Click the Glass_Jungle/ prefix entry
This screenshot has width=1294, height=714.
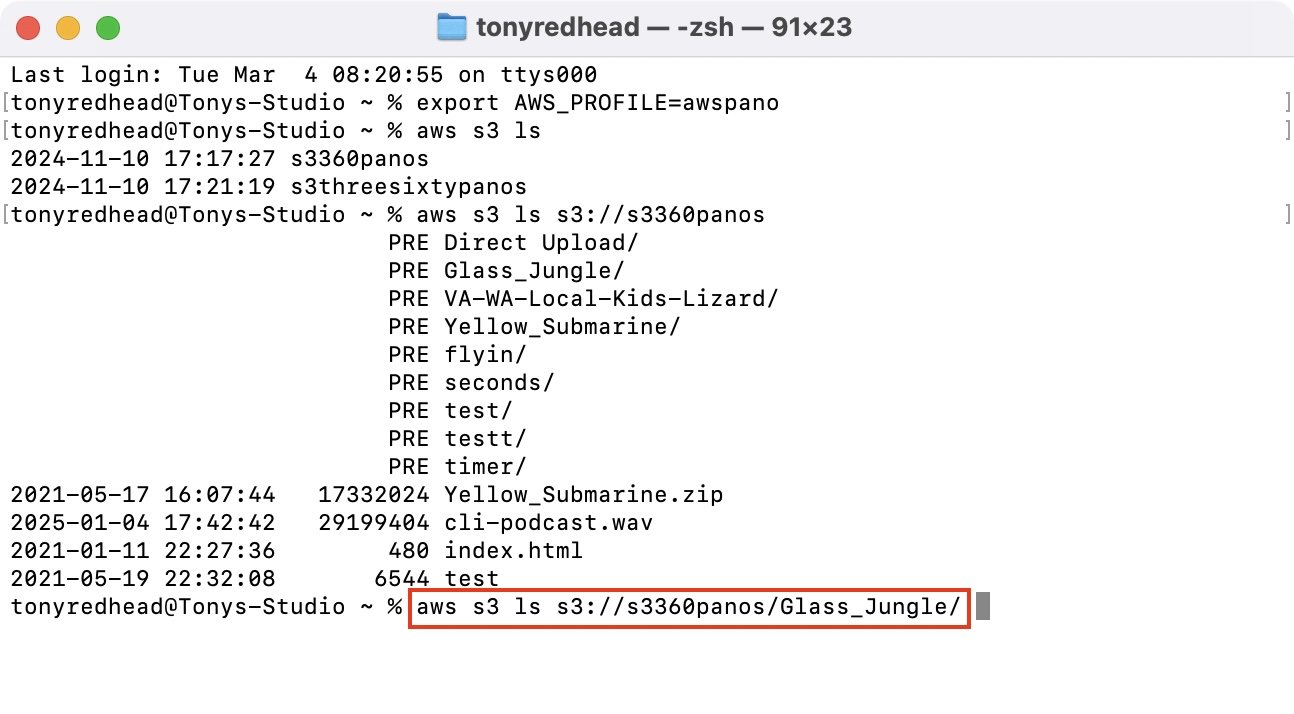point(534,270)
